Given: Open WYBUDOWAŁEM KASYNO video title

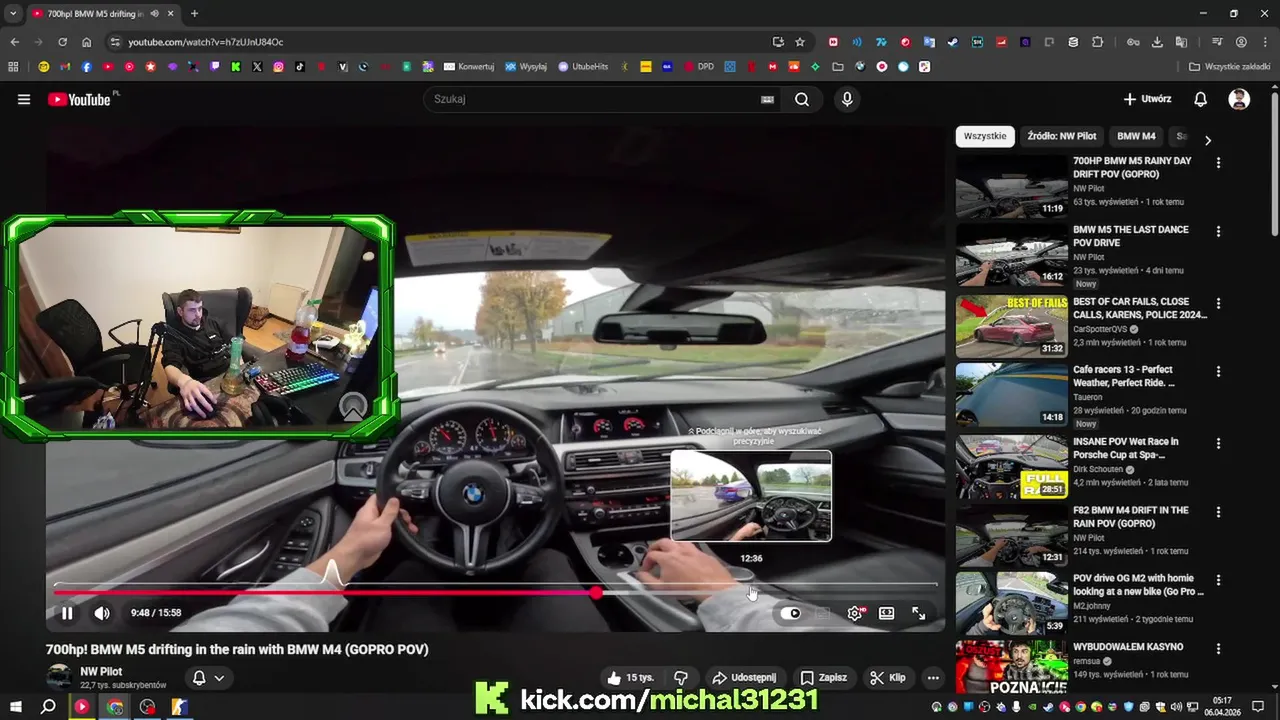Looking at the screenshot, I should 1128,647.
